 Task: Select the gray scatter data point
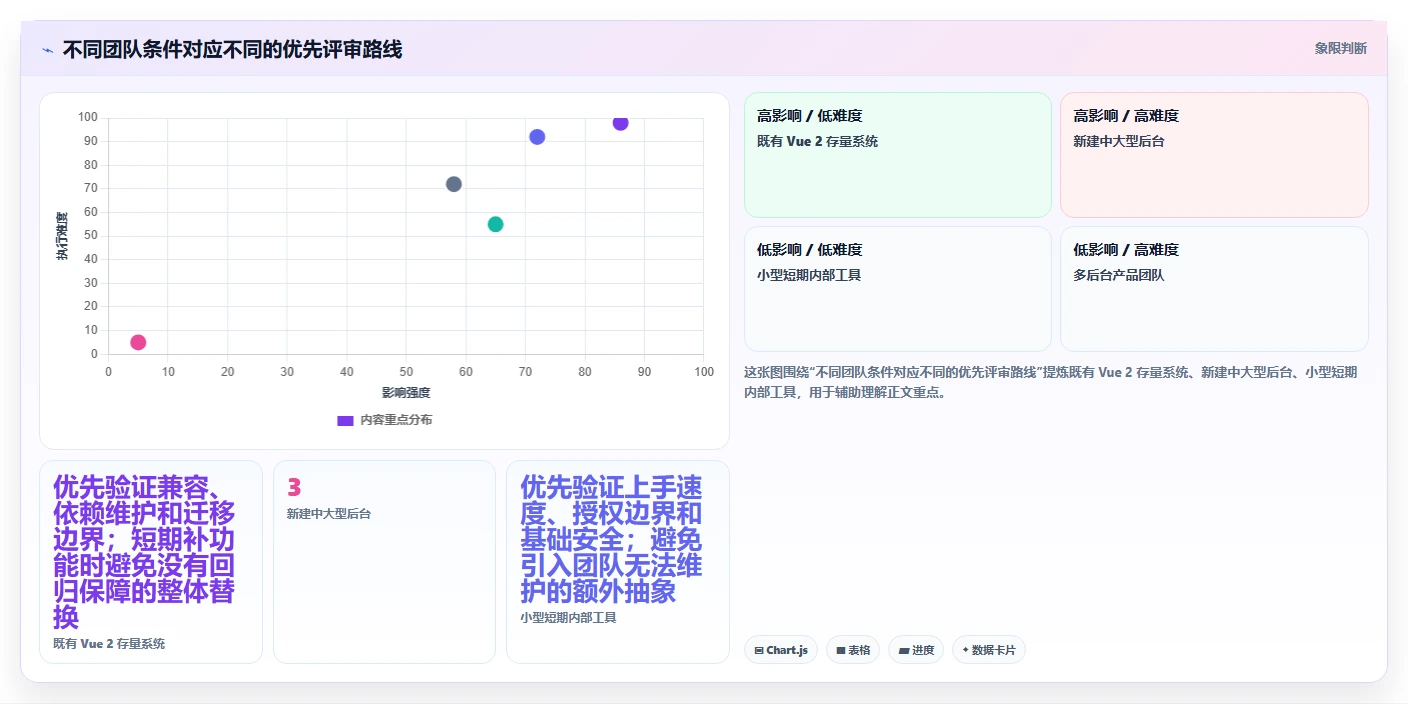pos(453,184)
